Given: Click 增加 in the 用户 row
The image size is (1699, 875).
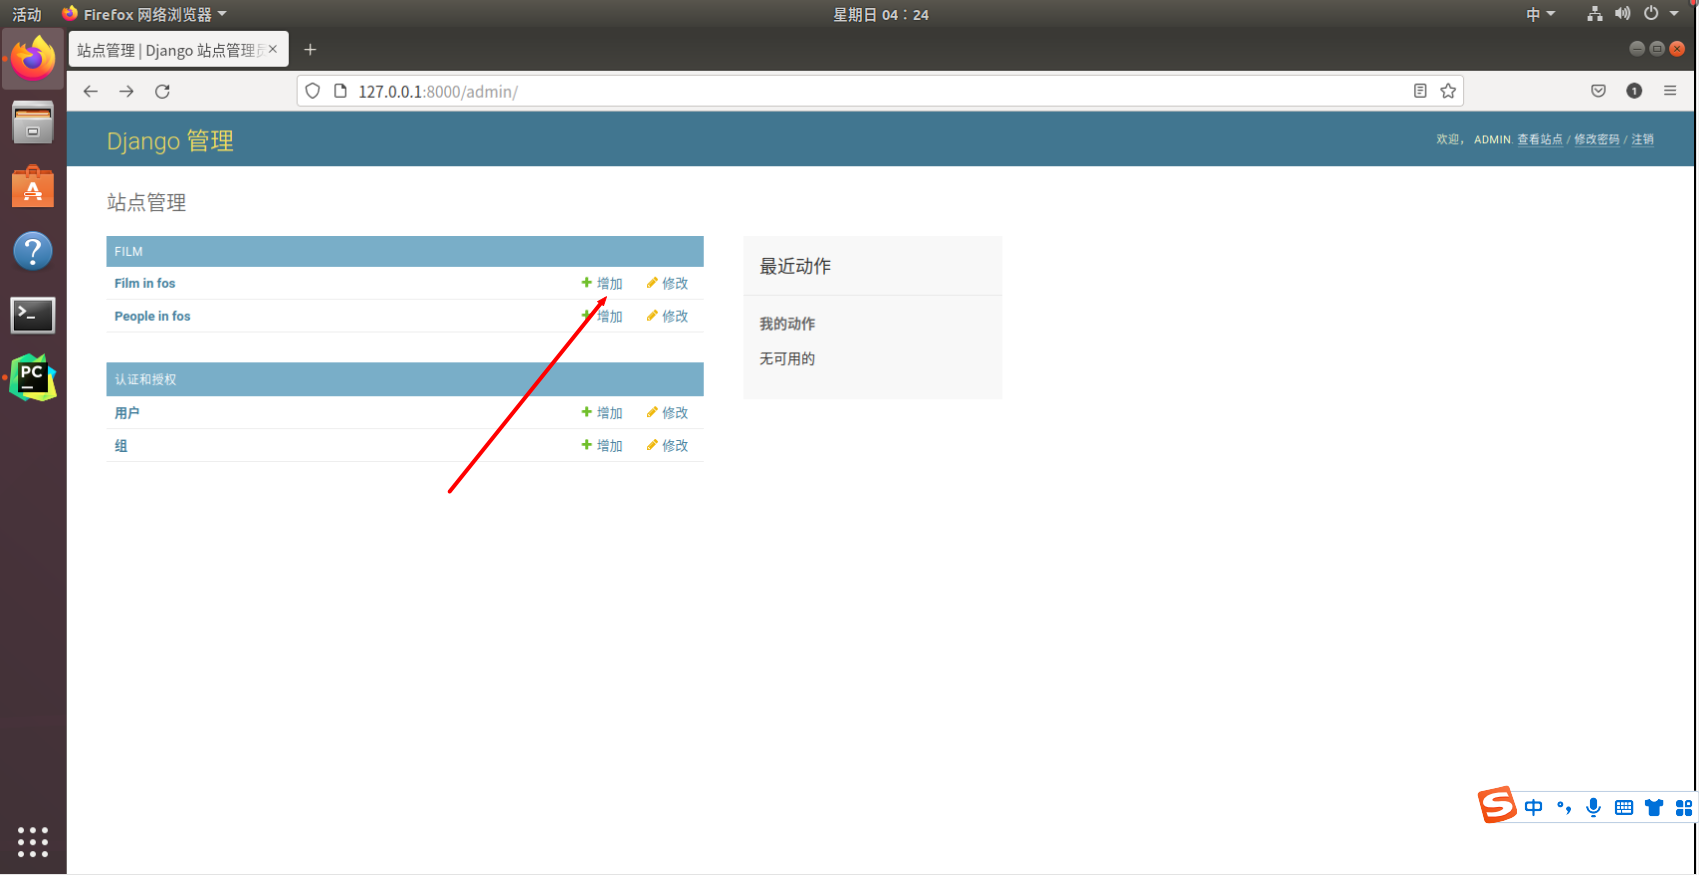Looking at the screenshot, I should tap(602, 413).
